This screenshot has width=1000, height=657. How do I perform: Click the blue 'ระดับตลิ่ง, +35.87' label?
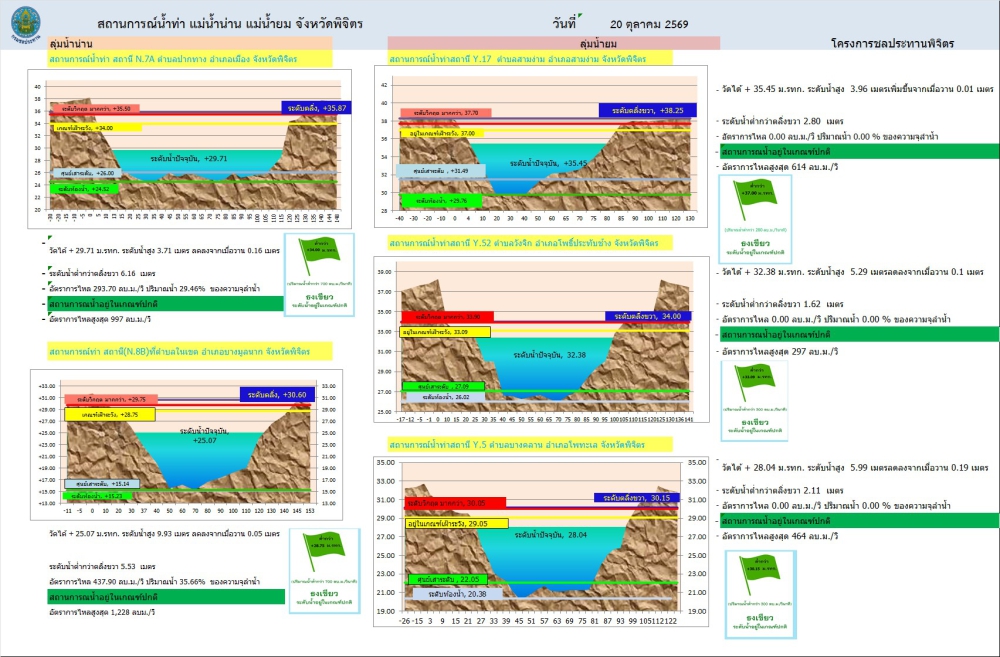click(x=316, y=108)
